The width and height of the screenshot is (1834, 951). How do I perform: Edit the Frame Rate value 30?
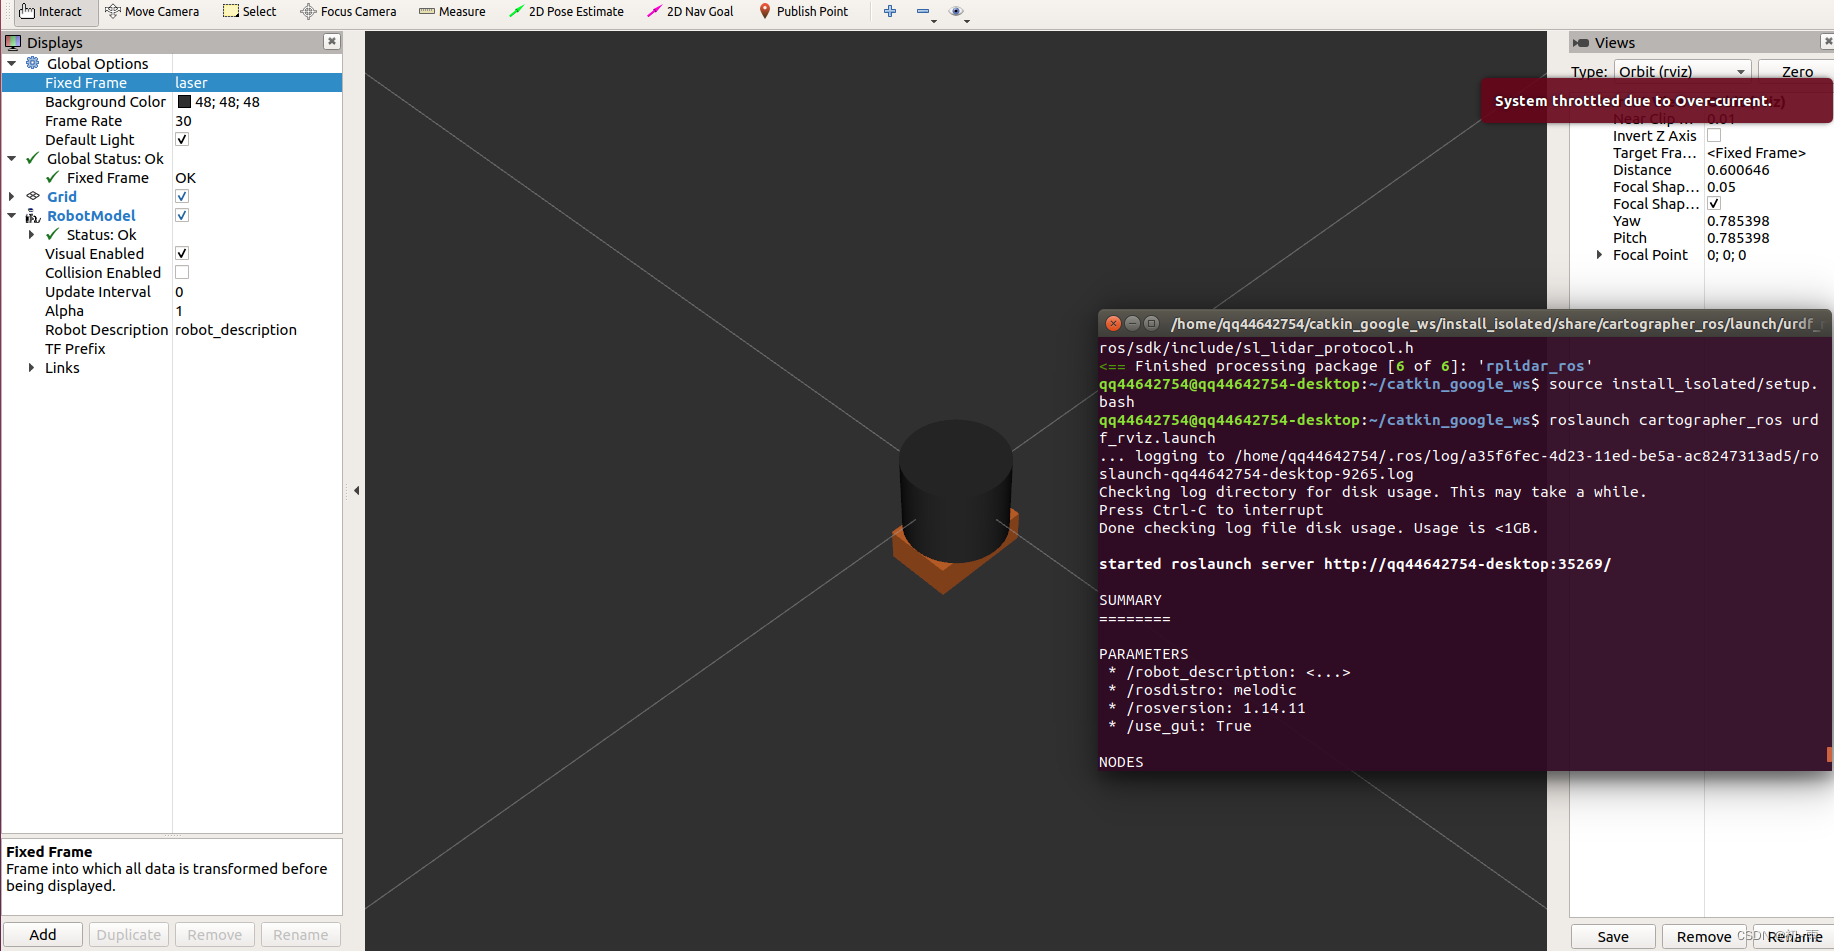pyautogui.click(x=257, y=120)
